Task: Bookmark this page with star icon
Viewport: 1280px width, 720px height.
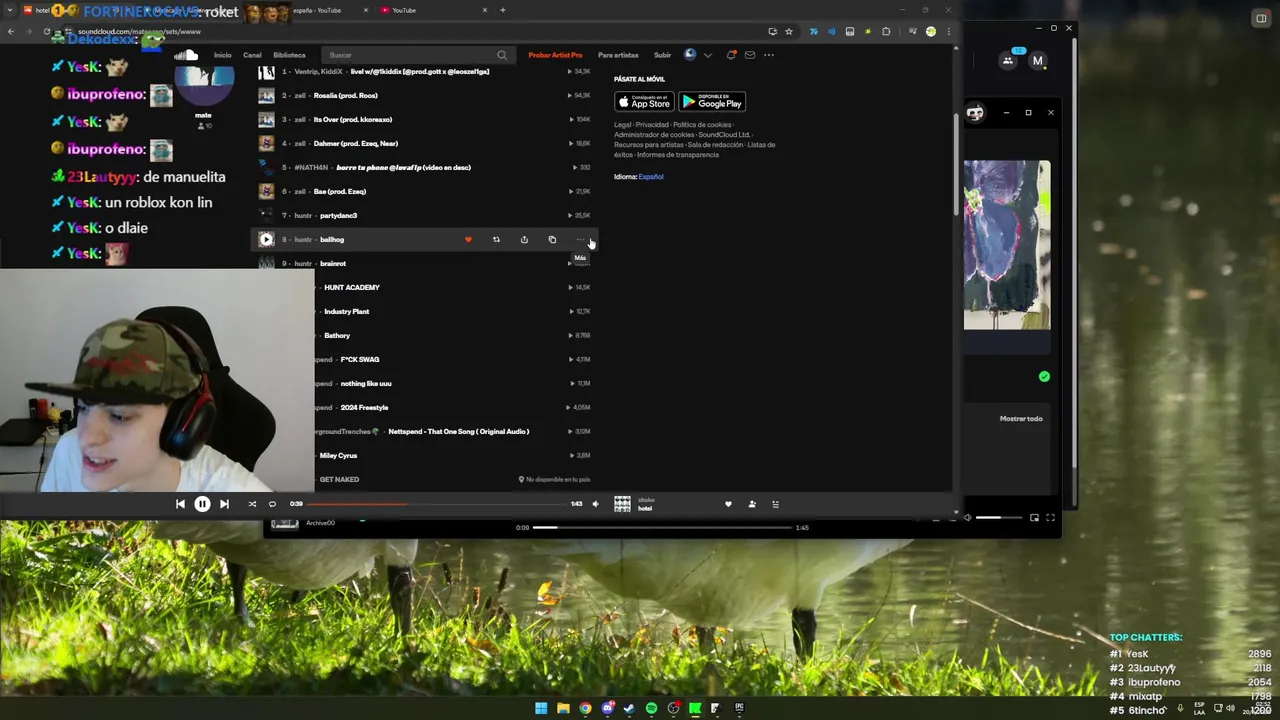Action: [x=788, y=32]
